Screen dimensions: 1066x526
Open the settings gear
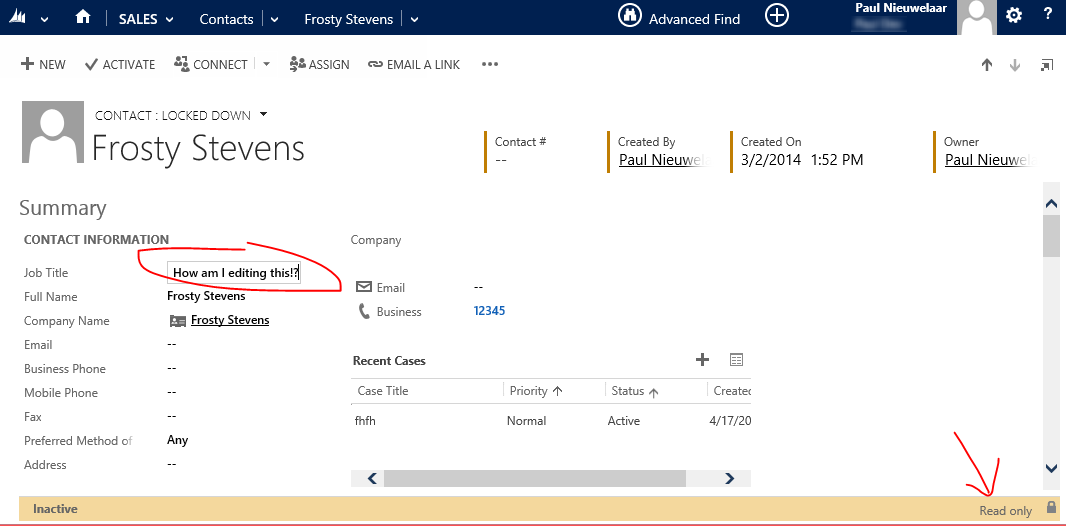pos(1014,15)
